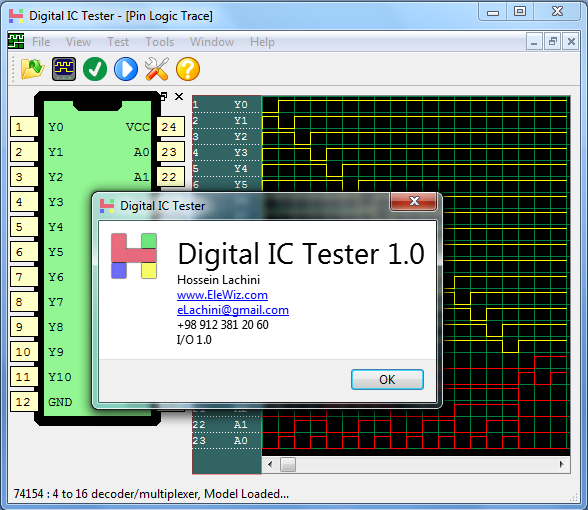Click trace row label 1 Y0
This screenshot has width=588, height=510.
(x=226, y=105)
